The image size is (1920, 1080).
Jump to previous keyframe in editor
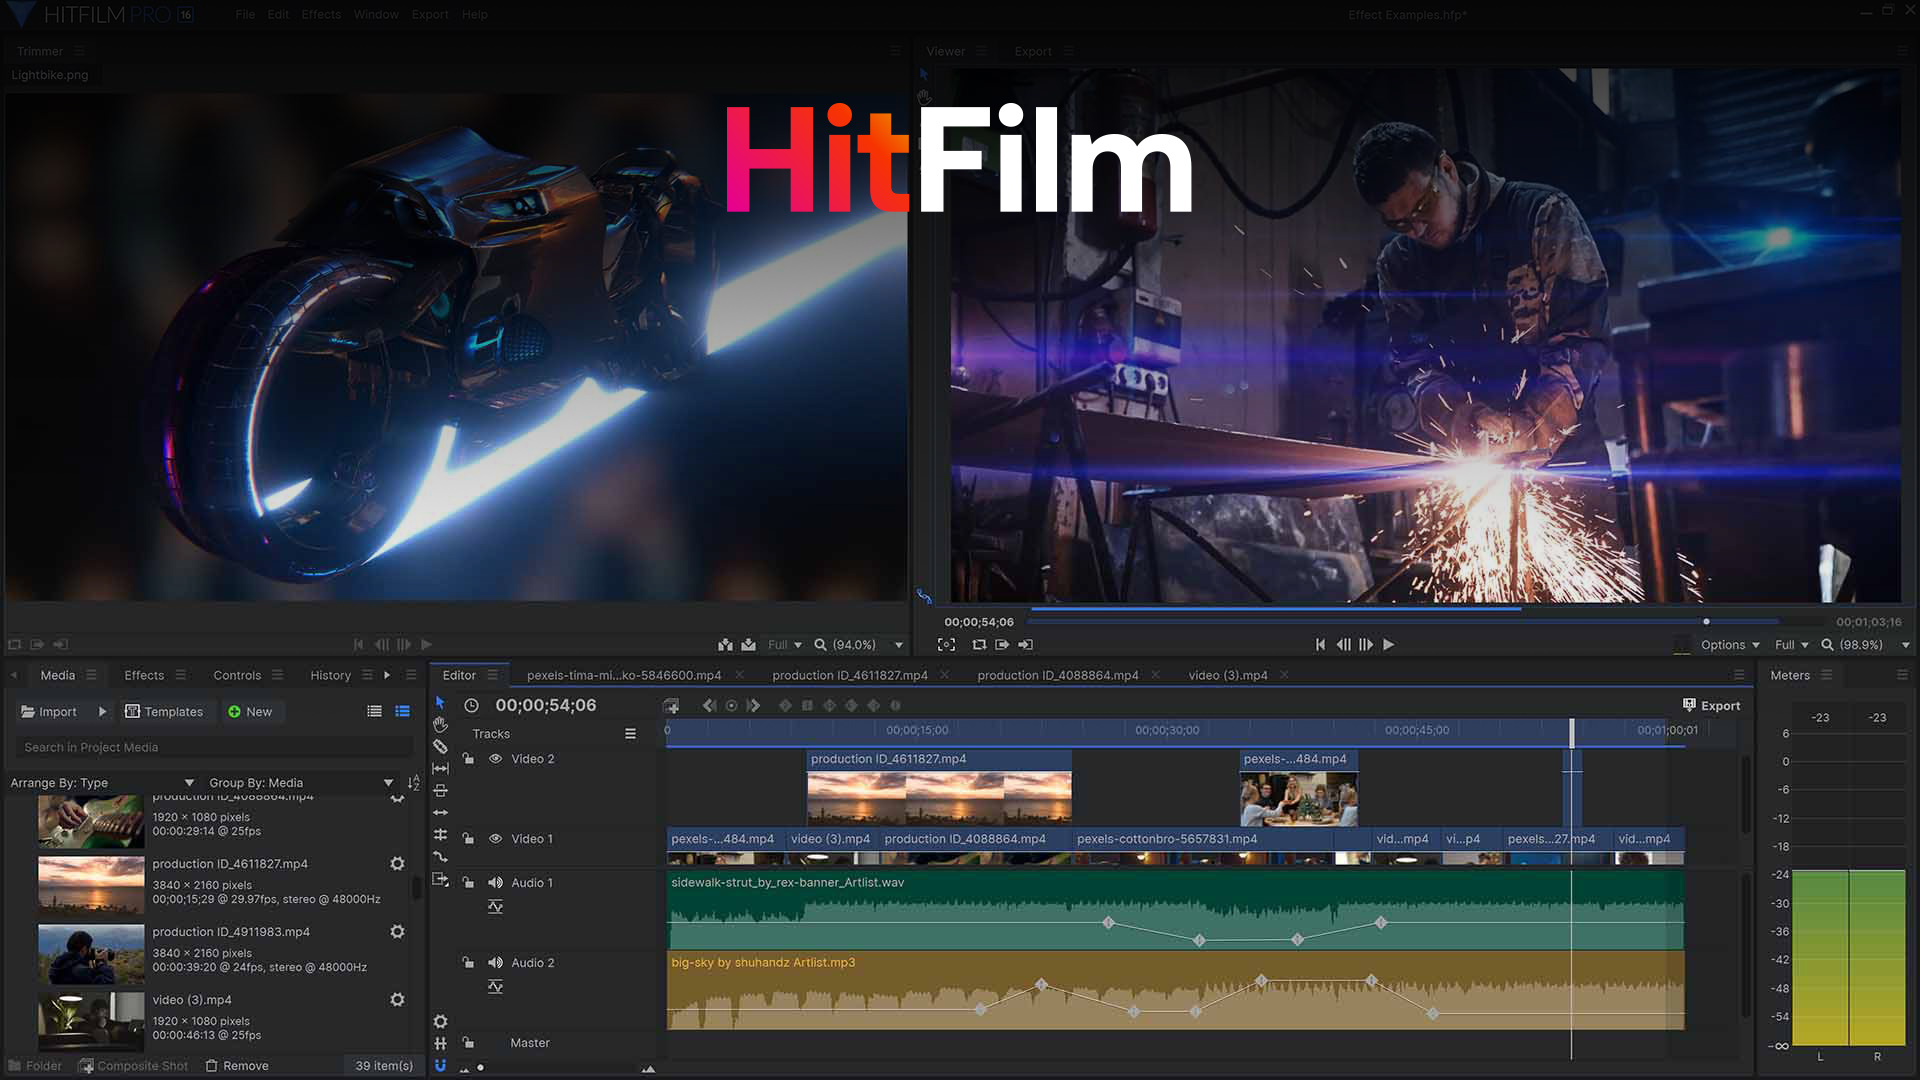(x=709, y=706)
